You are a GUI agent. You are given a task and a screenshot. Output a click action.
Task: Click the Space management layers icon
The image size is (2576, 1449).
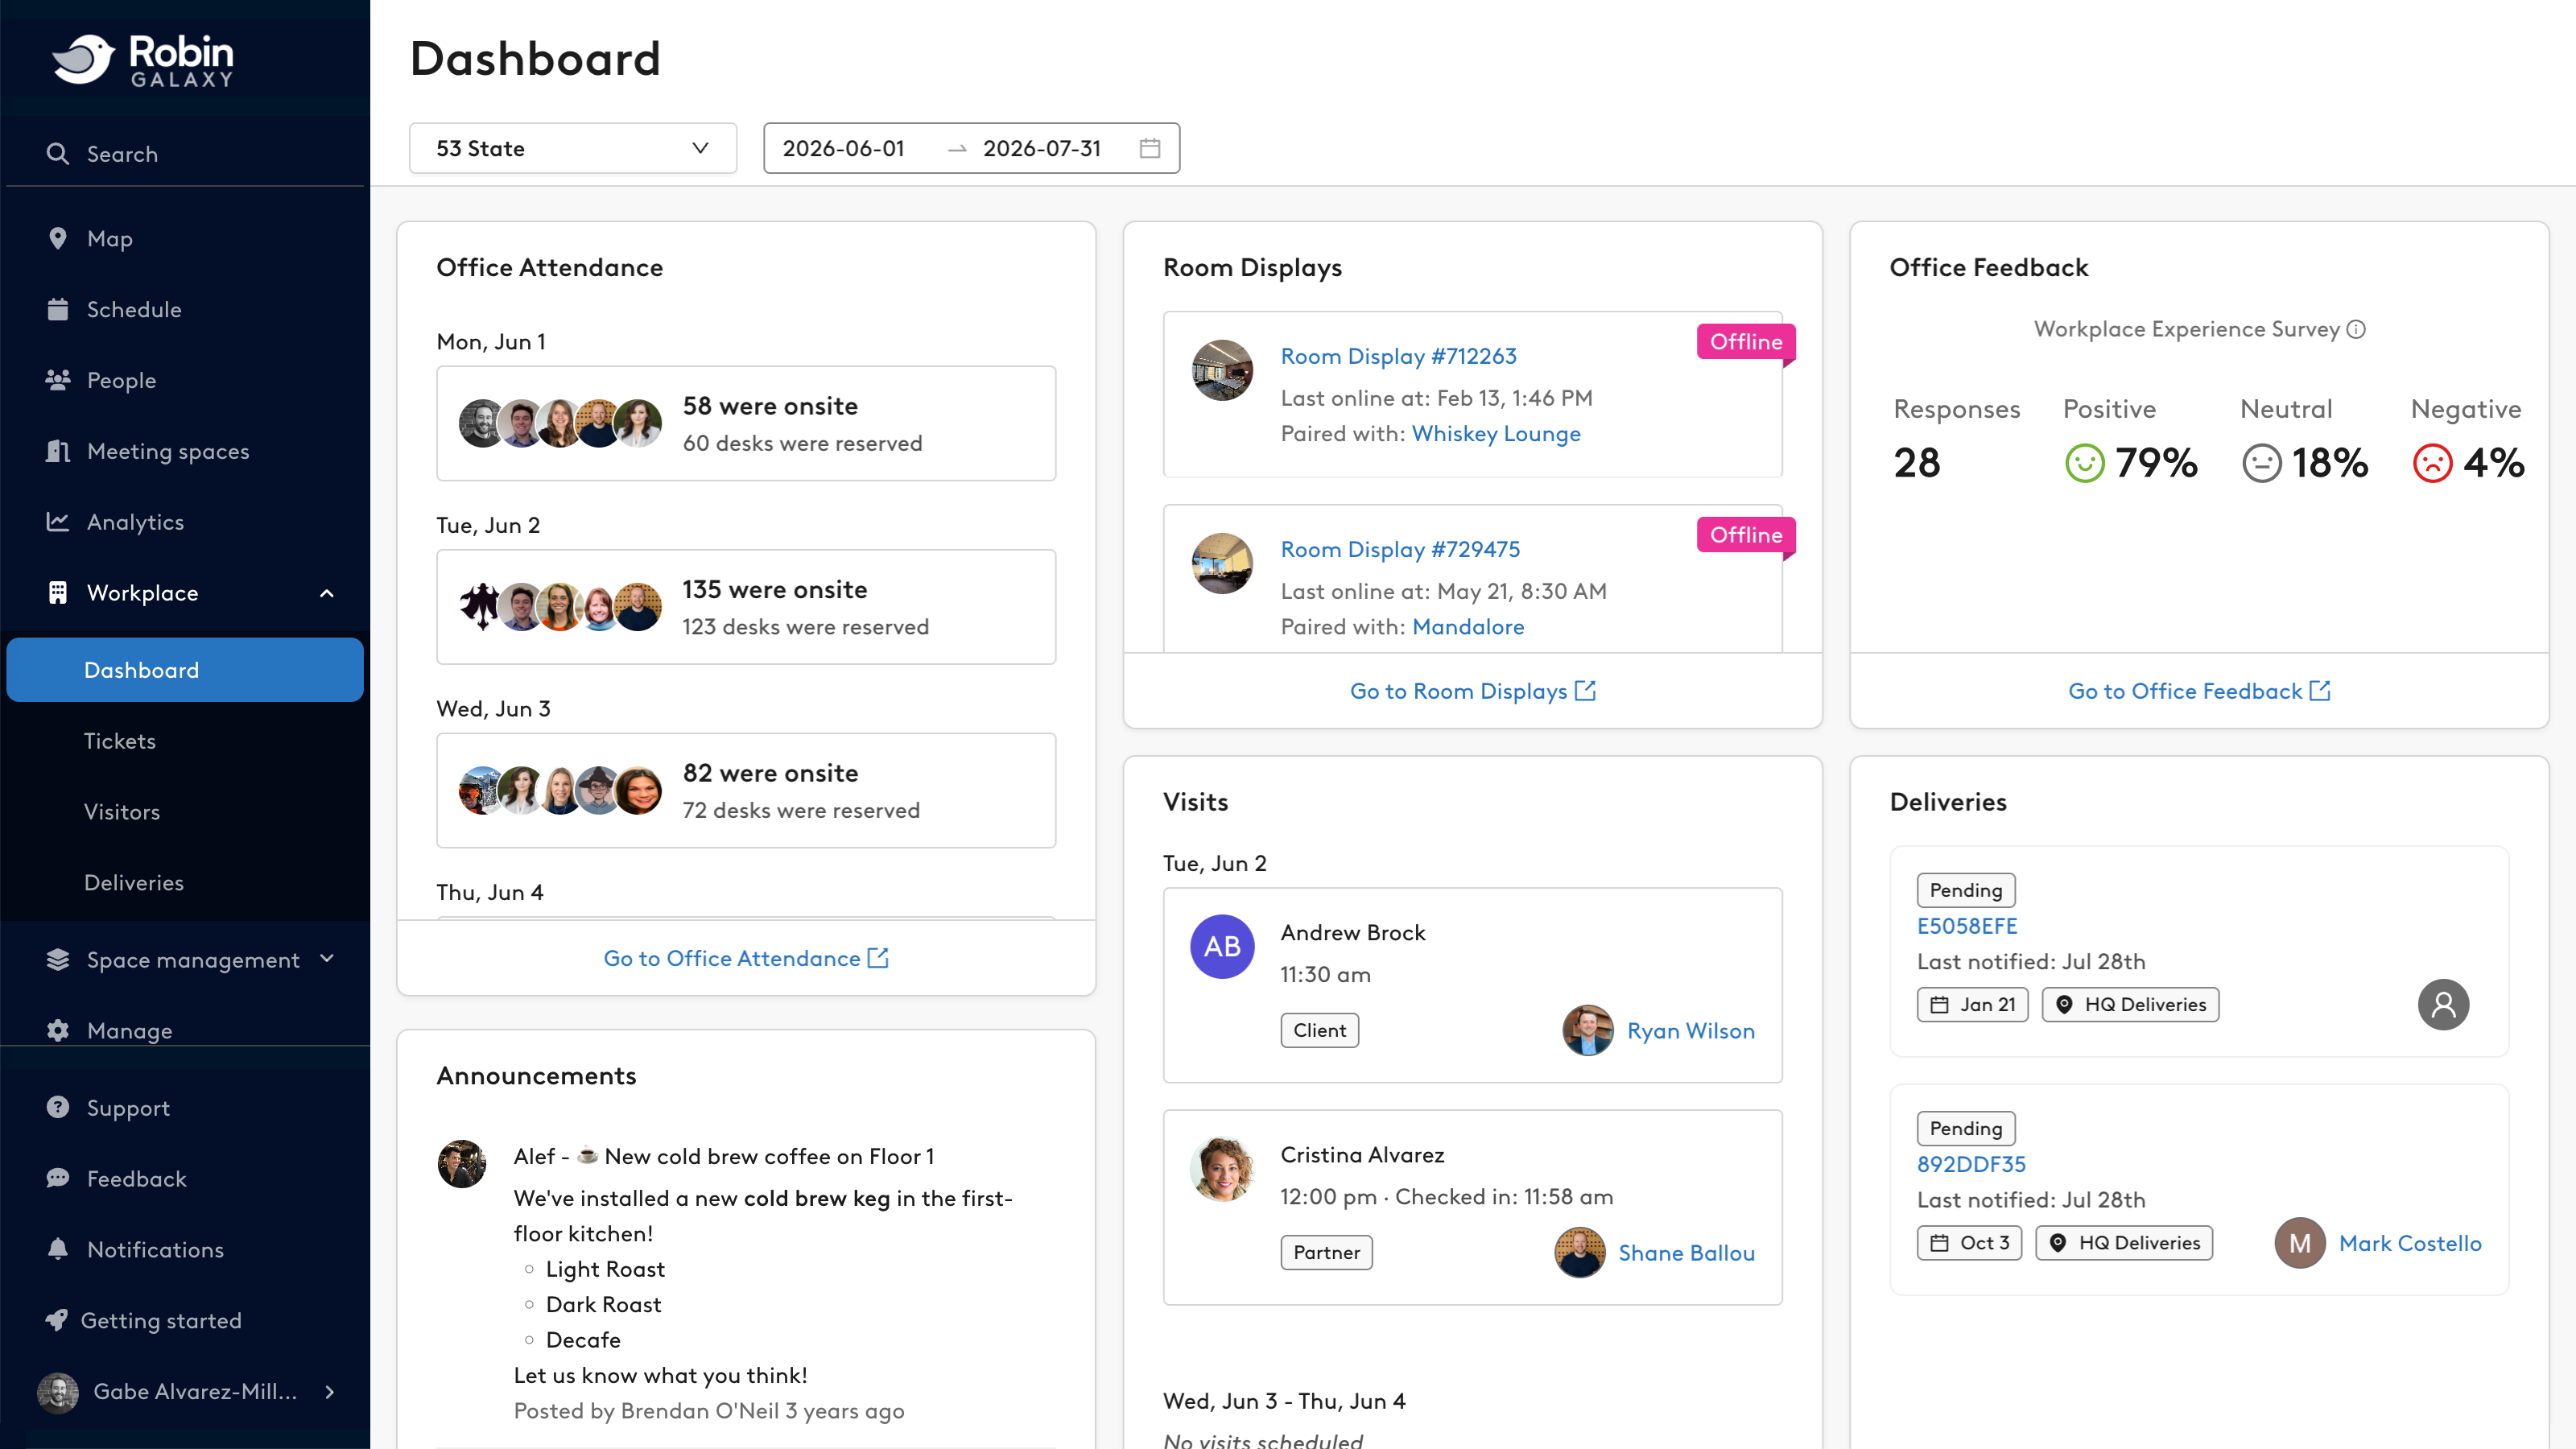point(58,960)
